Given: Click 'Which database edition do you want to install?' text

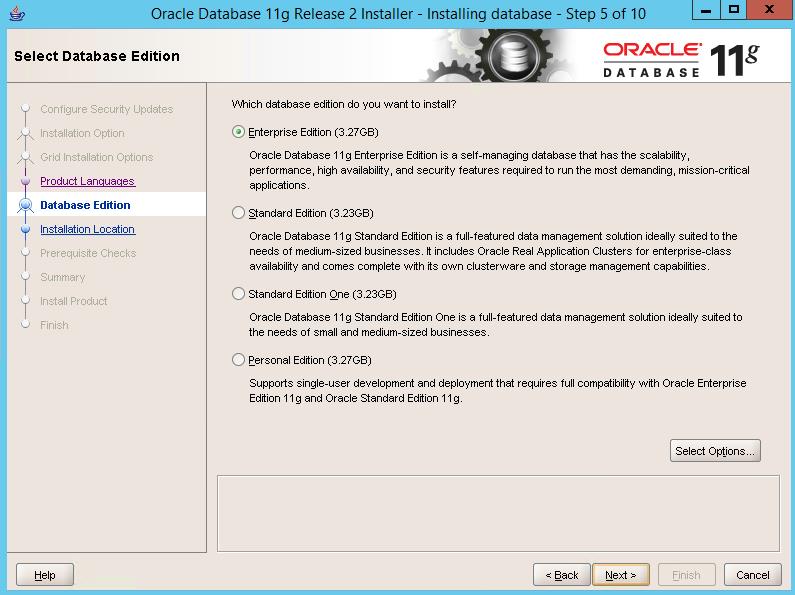Looking at the screenshot, I should (344, 104).
